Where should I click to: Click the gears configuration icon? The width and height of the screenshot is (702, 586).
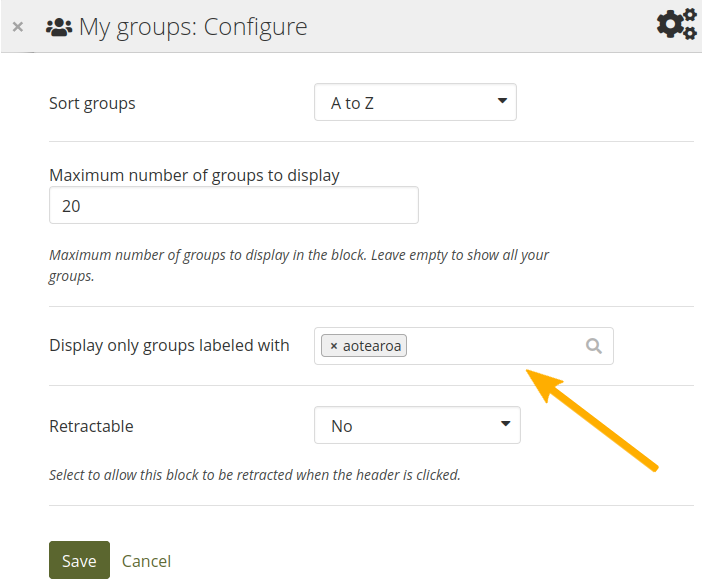(x=676, y=24)
